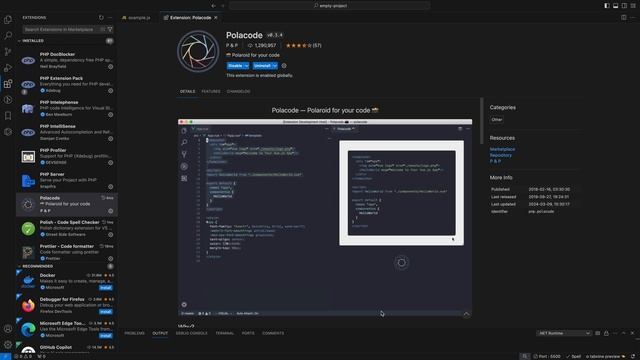Click the Polacode demo screenshot image

pos(325,218)
